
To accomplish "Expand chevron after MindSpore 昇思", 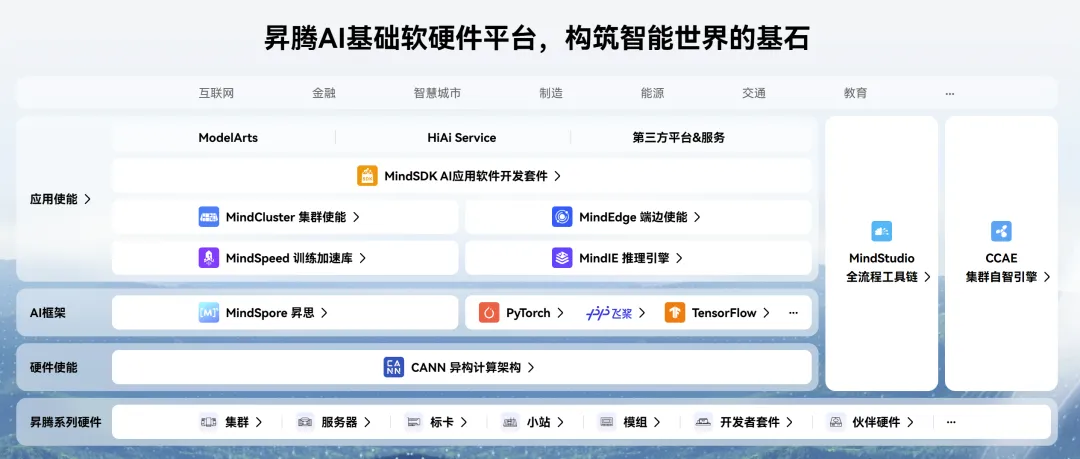I will 324,313.
